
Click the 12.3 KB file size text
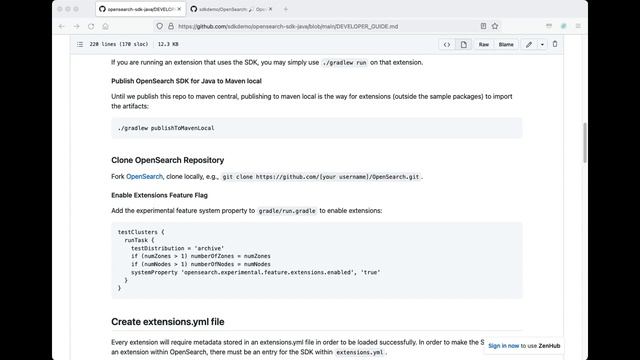[168, 44]
